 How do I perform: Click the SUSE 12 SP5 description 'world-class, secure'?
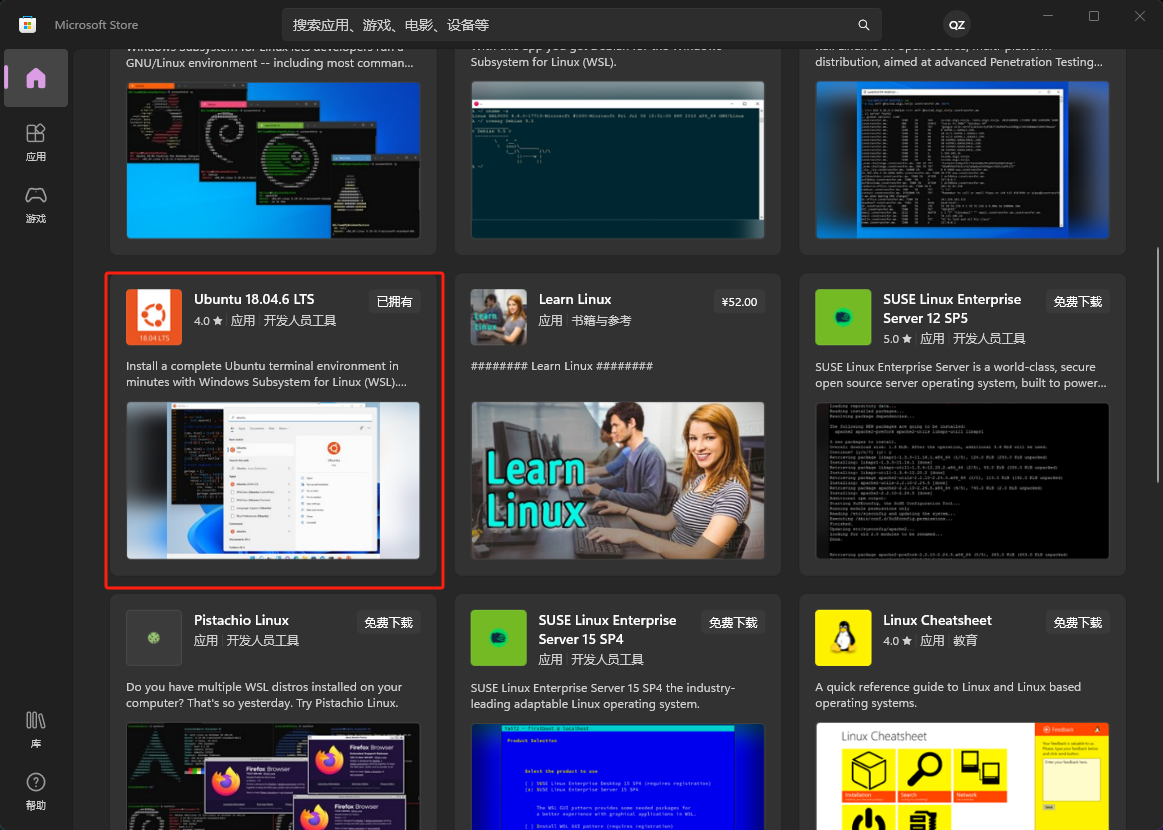961,375
